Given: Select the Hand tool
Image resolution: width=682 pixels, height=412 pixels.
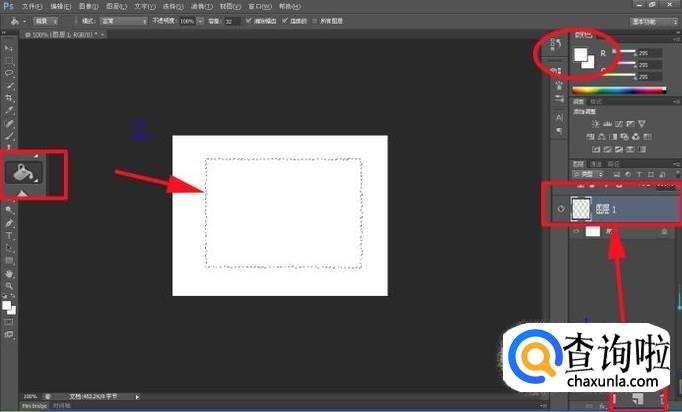Looking at the screenshot, I should point(9,274).
